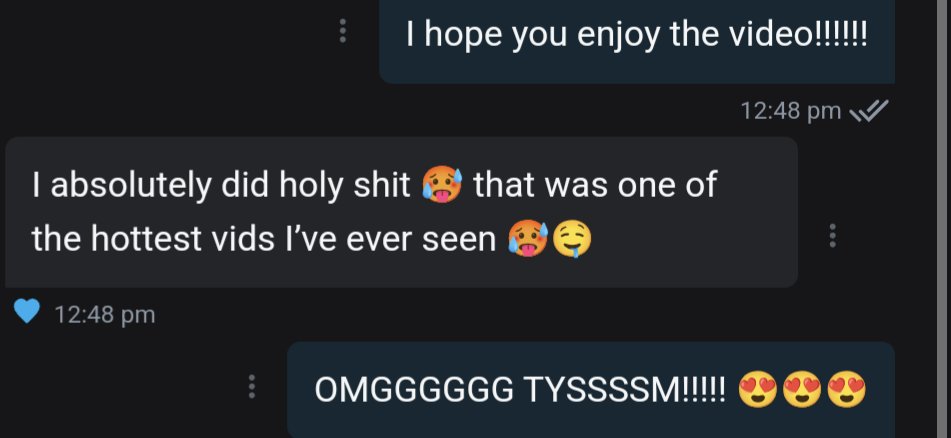Click the middle heart-eyes emoji

[x=802, y=389]
